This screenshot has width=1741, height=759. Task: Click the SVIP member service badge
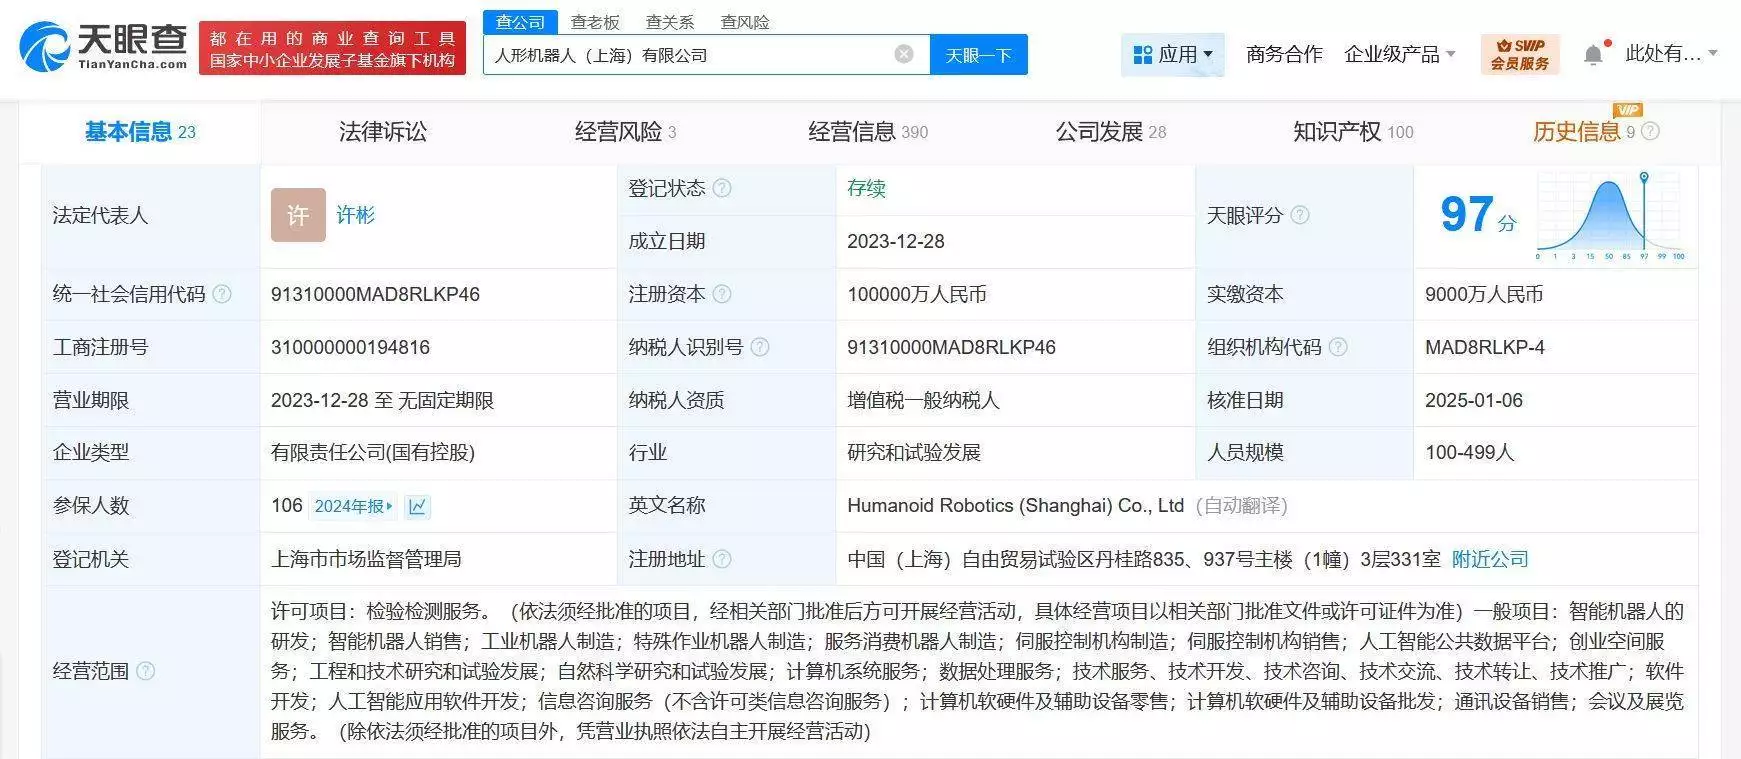coord(1519,54)
